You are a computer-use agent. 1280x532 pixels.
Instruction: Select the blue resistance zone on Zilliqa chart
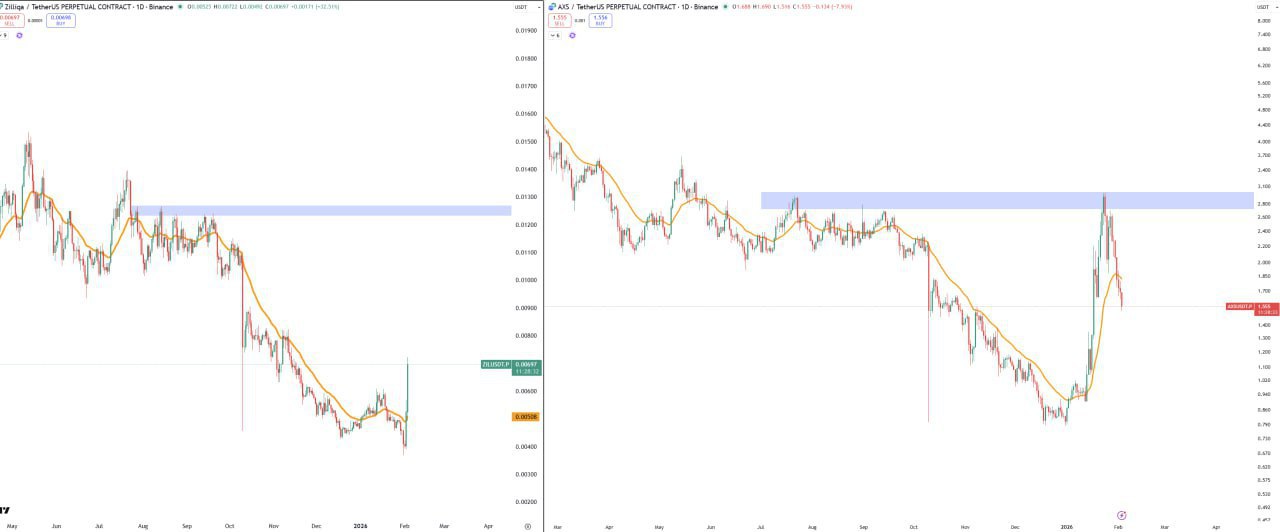[x=320, y=211]
